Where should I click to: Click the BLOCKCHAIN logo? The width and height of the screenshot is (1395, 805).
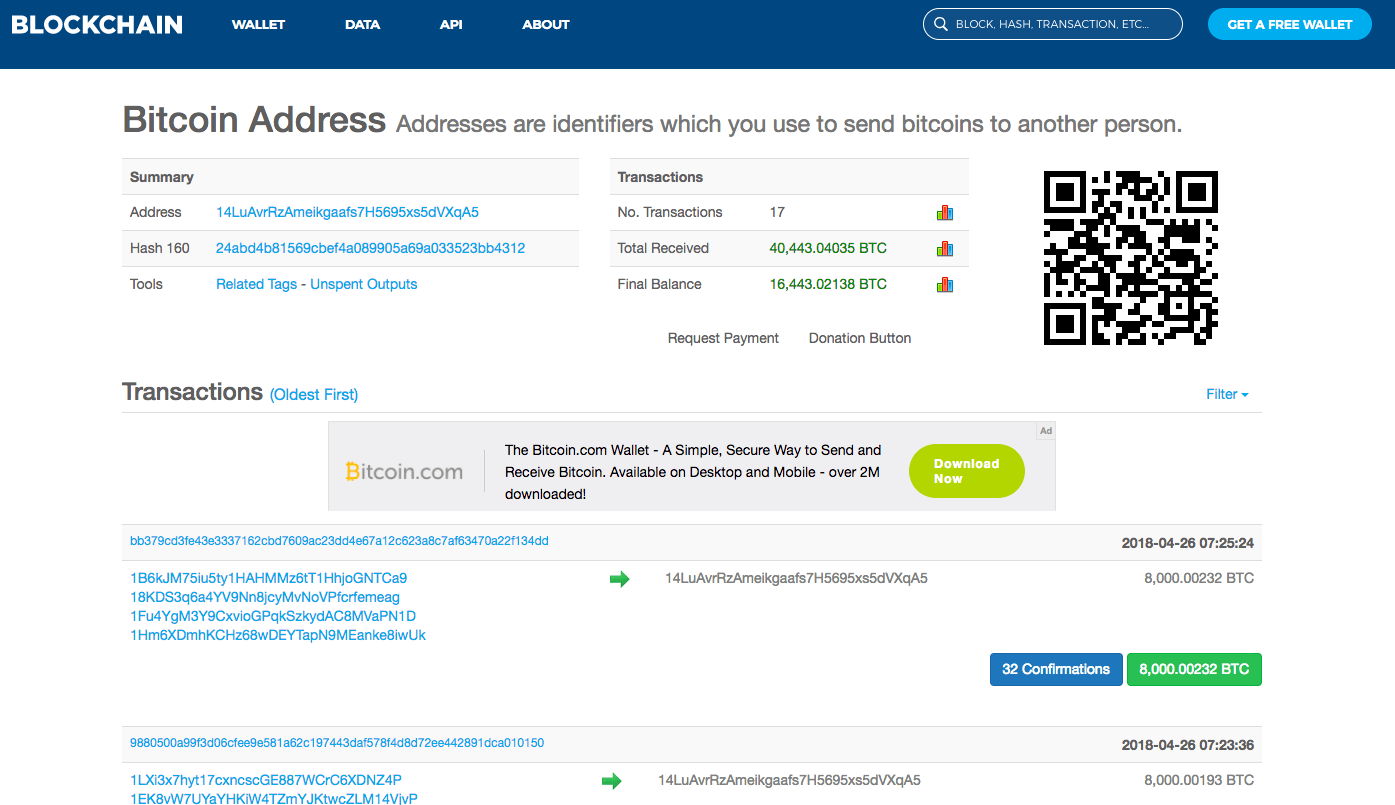click(97, 24)
